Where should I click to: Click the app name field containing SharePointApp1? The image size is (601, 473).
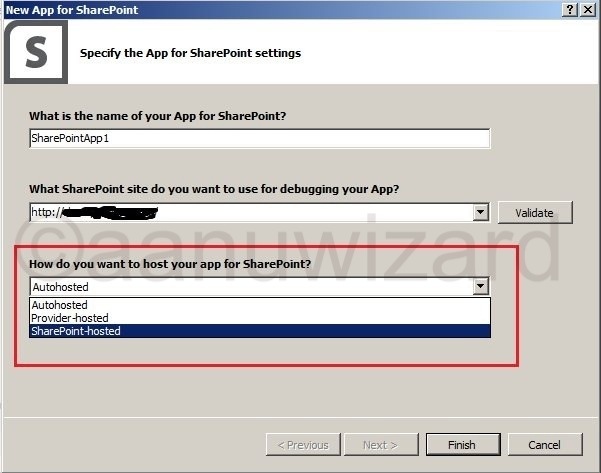(260, 139)
